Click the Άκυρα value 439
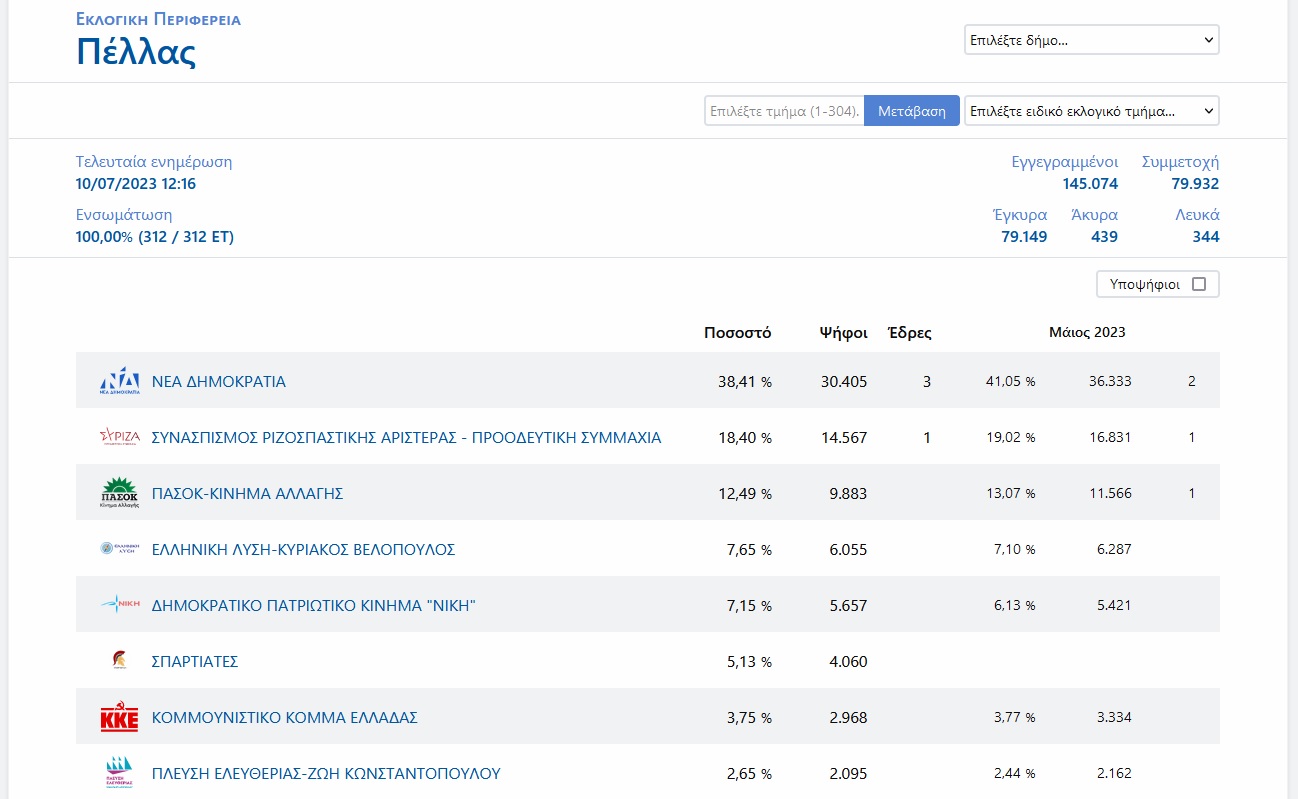This screenshot has width=1298, height=799. (1104, 237)
